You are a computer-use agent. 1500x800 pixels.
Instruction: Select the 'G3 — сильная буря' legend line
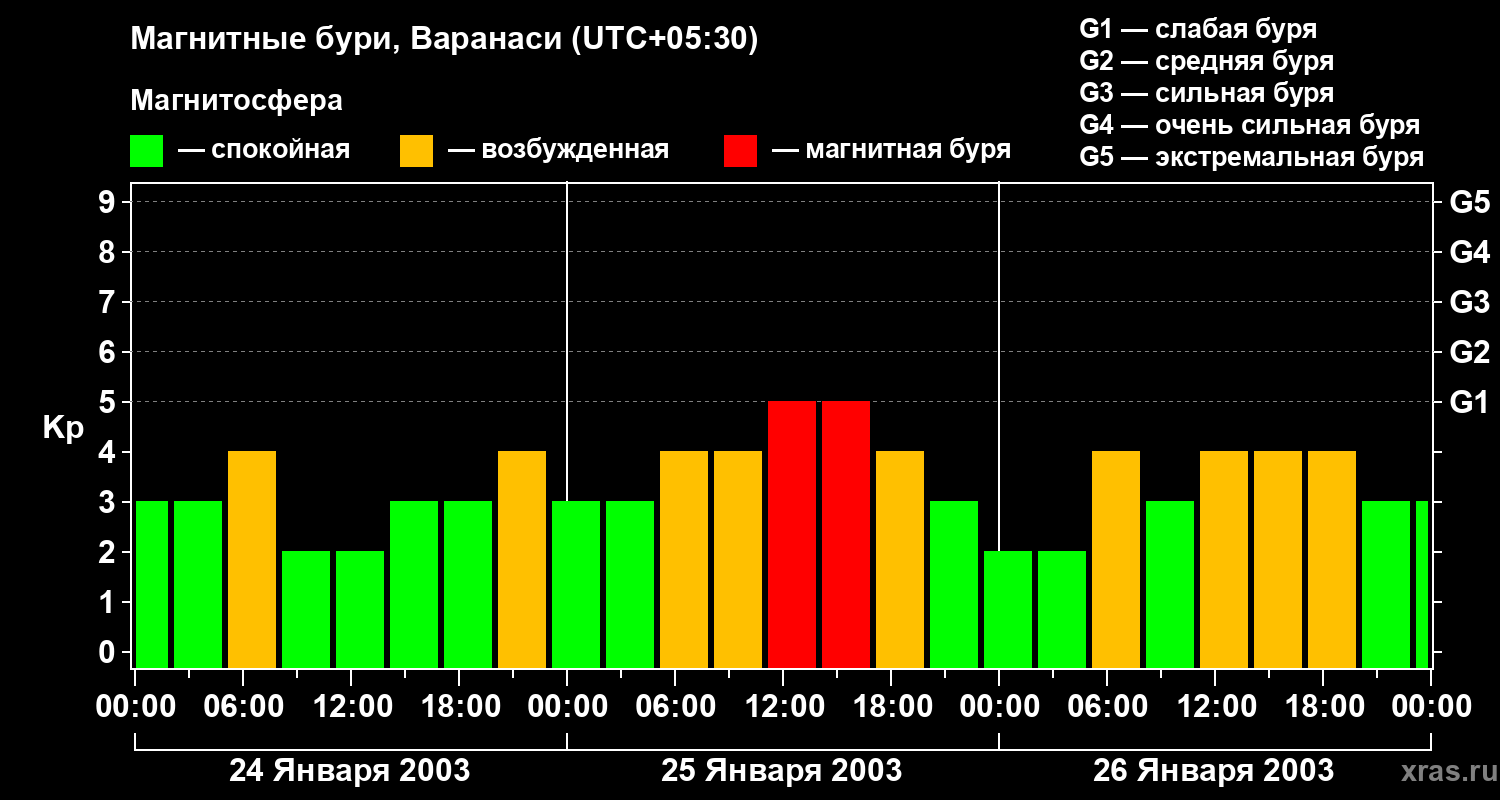(1207, 93)
